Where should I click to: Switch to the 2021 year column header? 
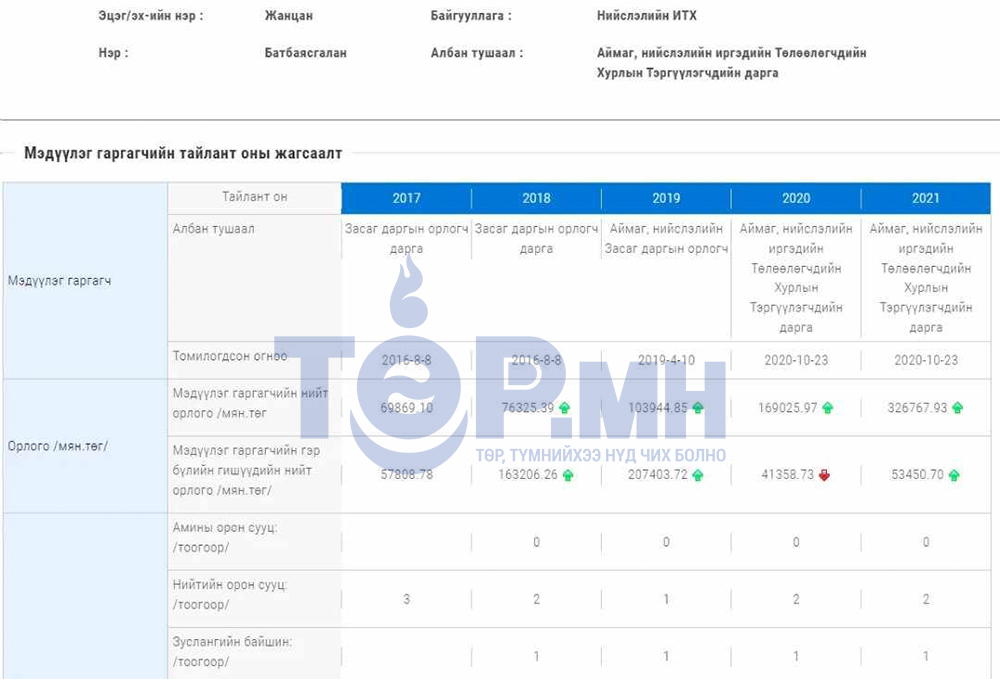click(x=926, y=198)
